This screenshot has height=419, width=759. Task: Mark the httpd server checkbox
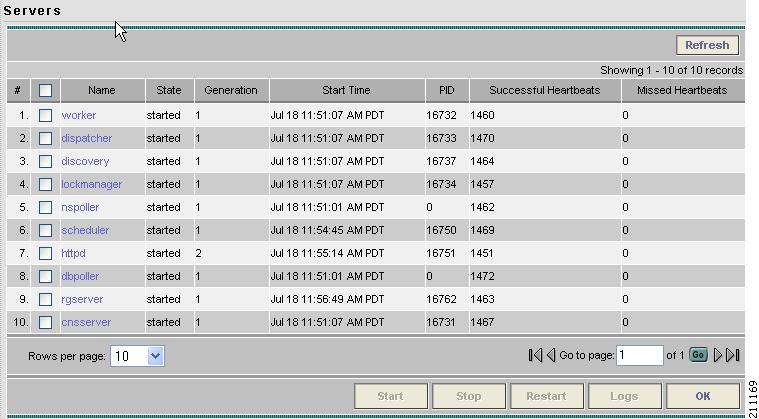[45, 253]
